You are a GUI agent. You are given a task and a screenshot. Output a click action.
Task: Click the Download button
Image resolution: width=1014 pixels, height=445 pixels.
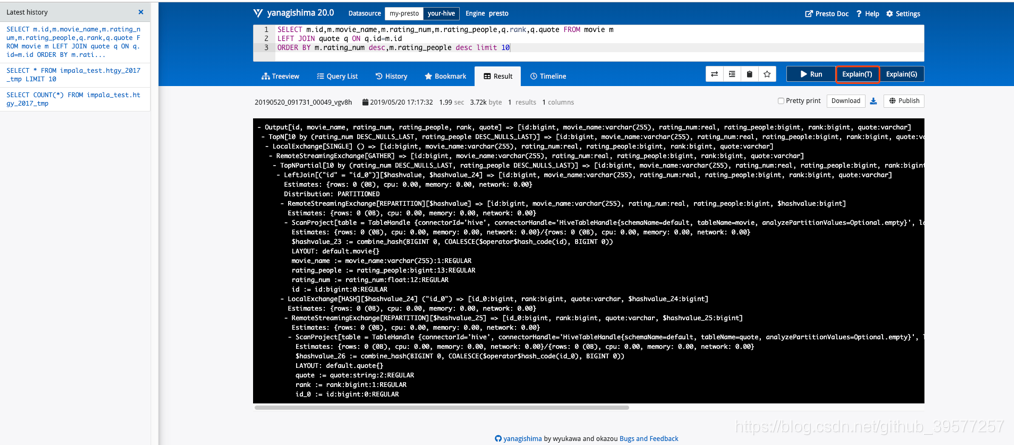coord(845,101)
